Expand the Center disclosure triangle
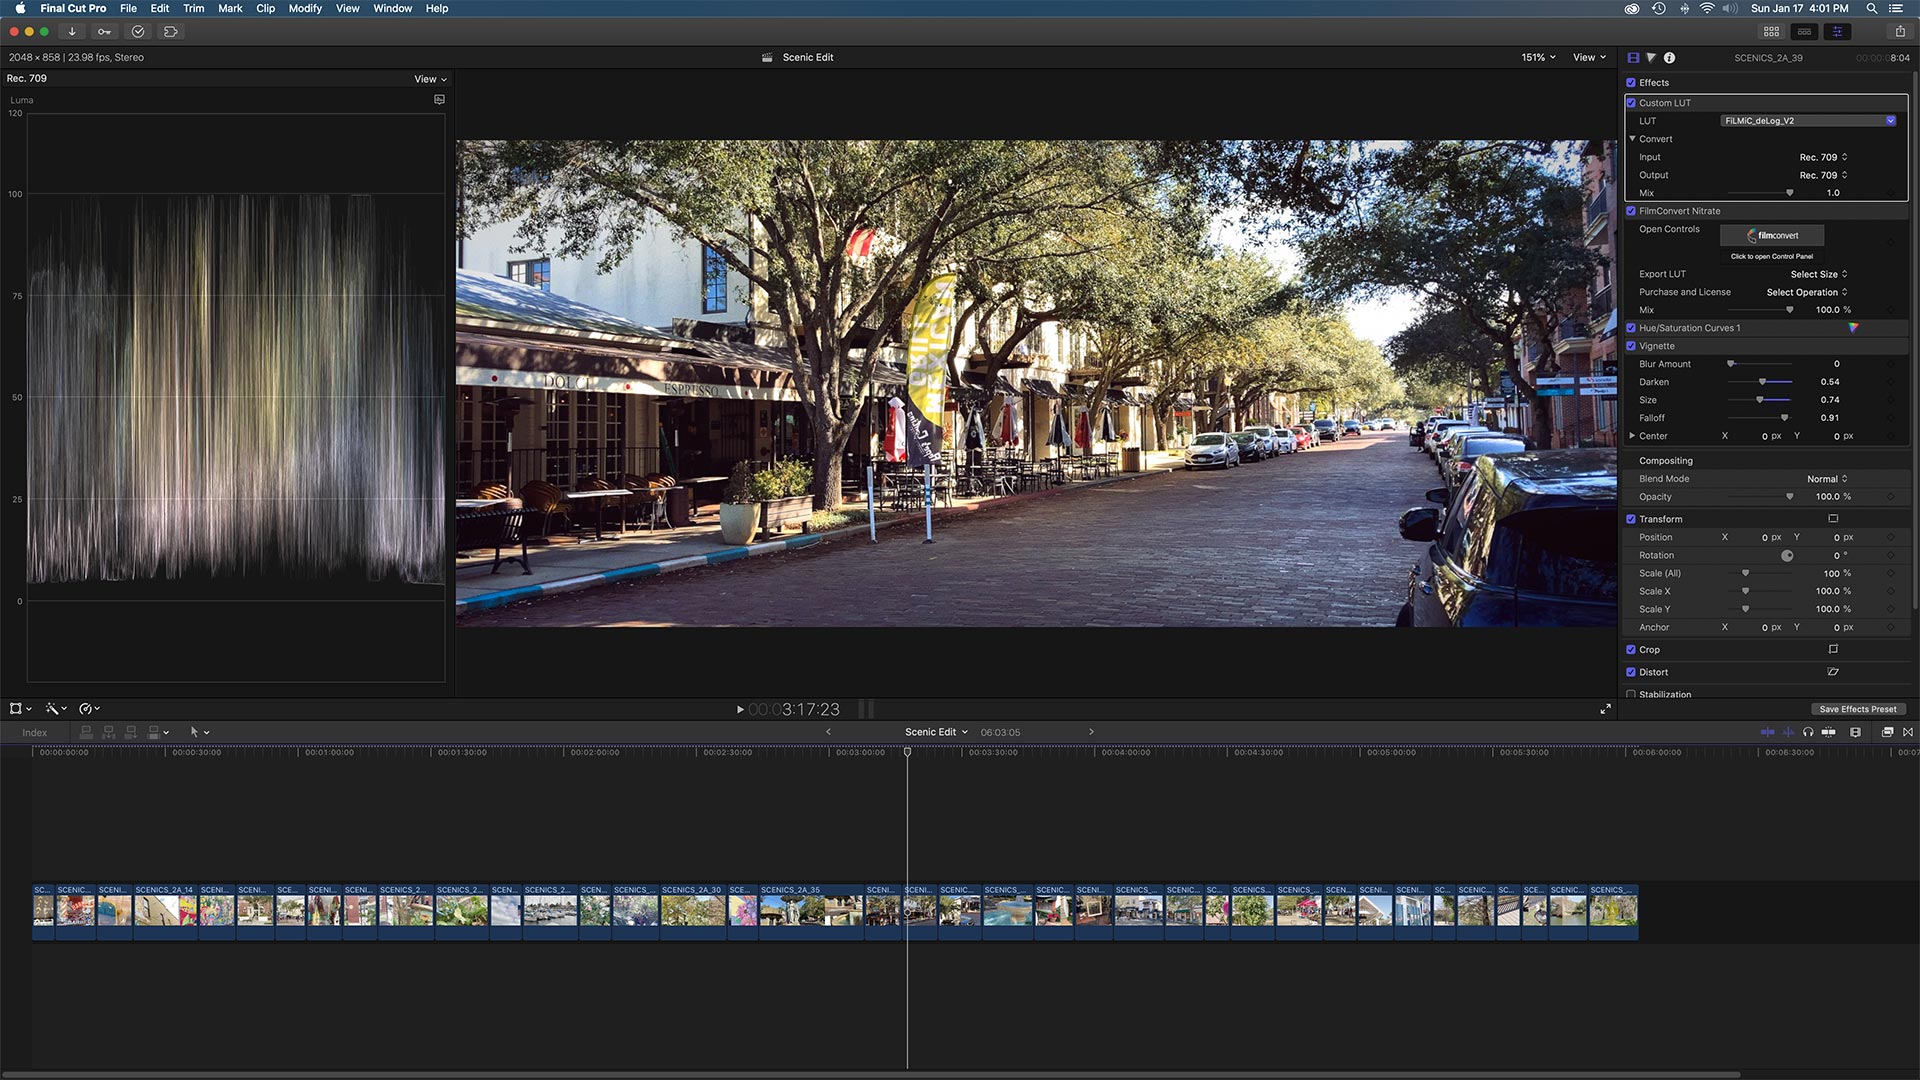1920x1080 pixels. coord(1632,435)
